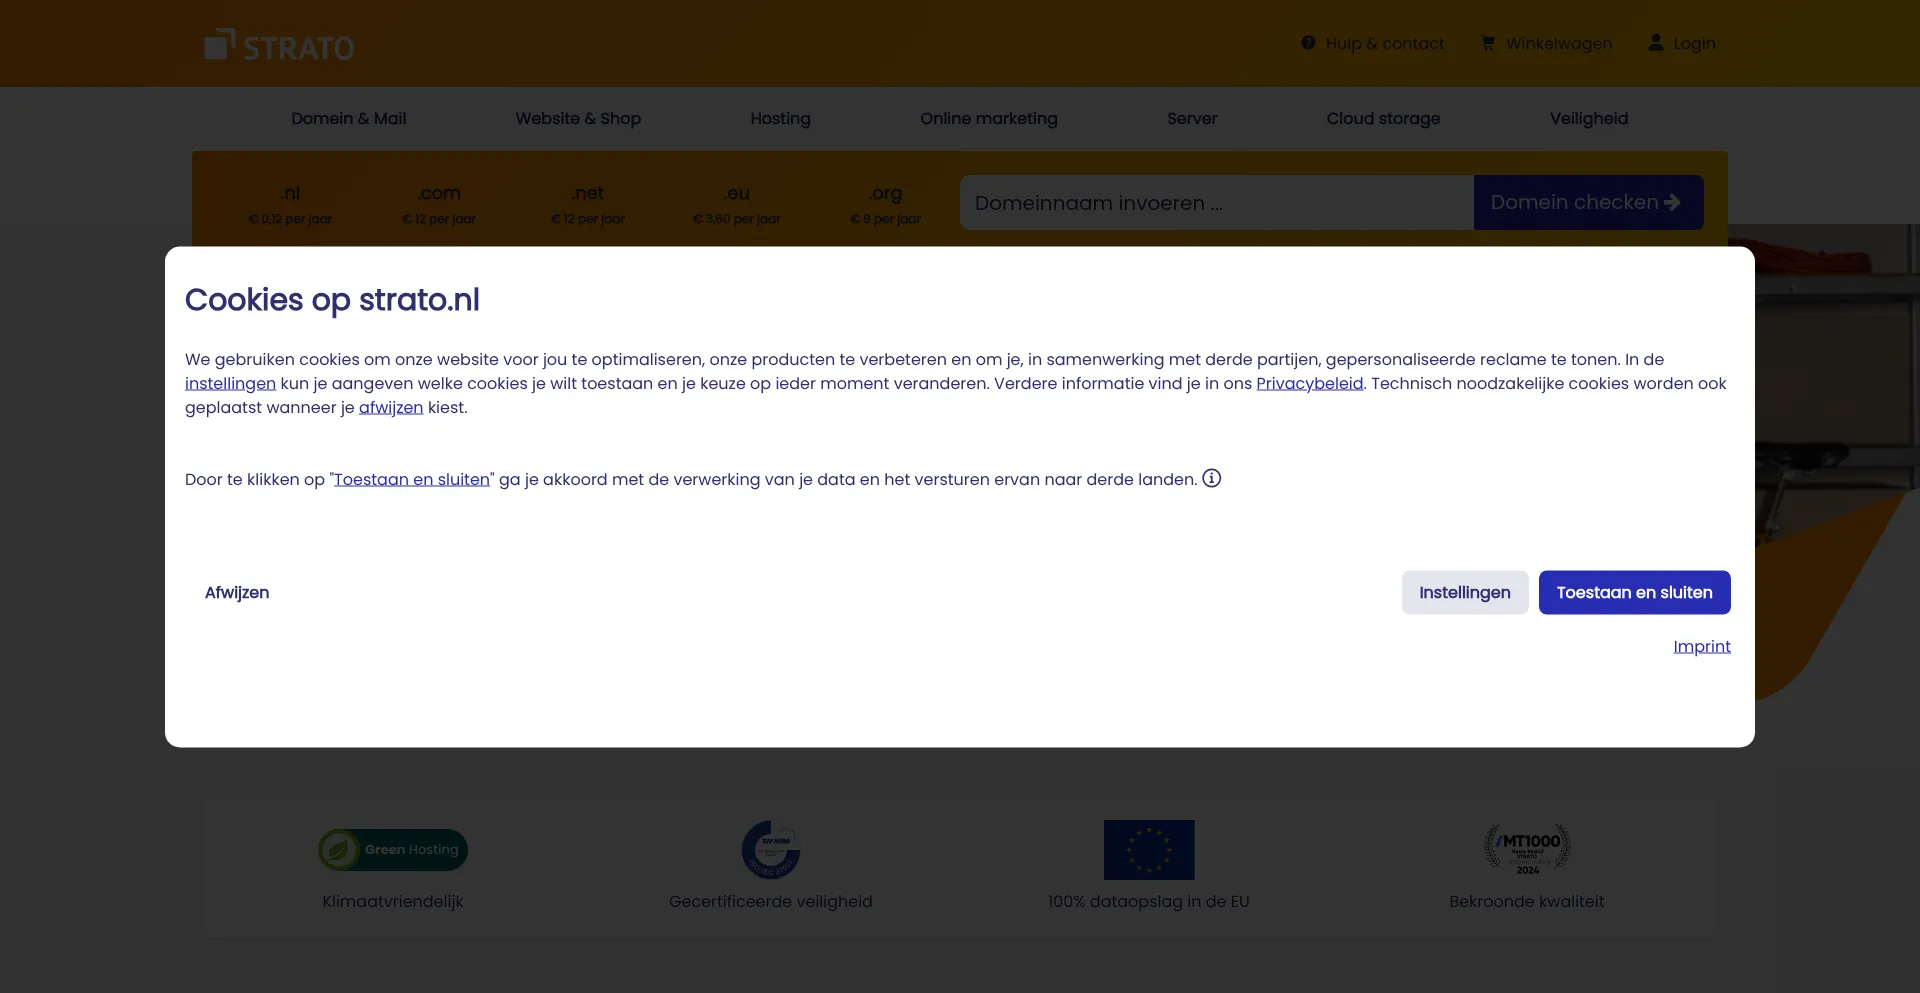Viewport: 1920px width, 993px height.
Task: Open the Website & Shop menu
Action: [578, 119]
